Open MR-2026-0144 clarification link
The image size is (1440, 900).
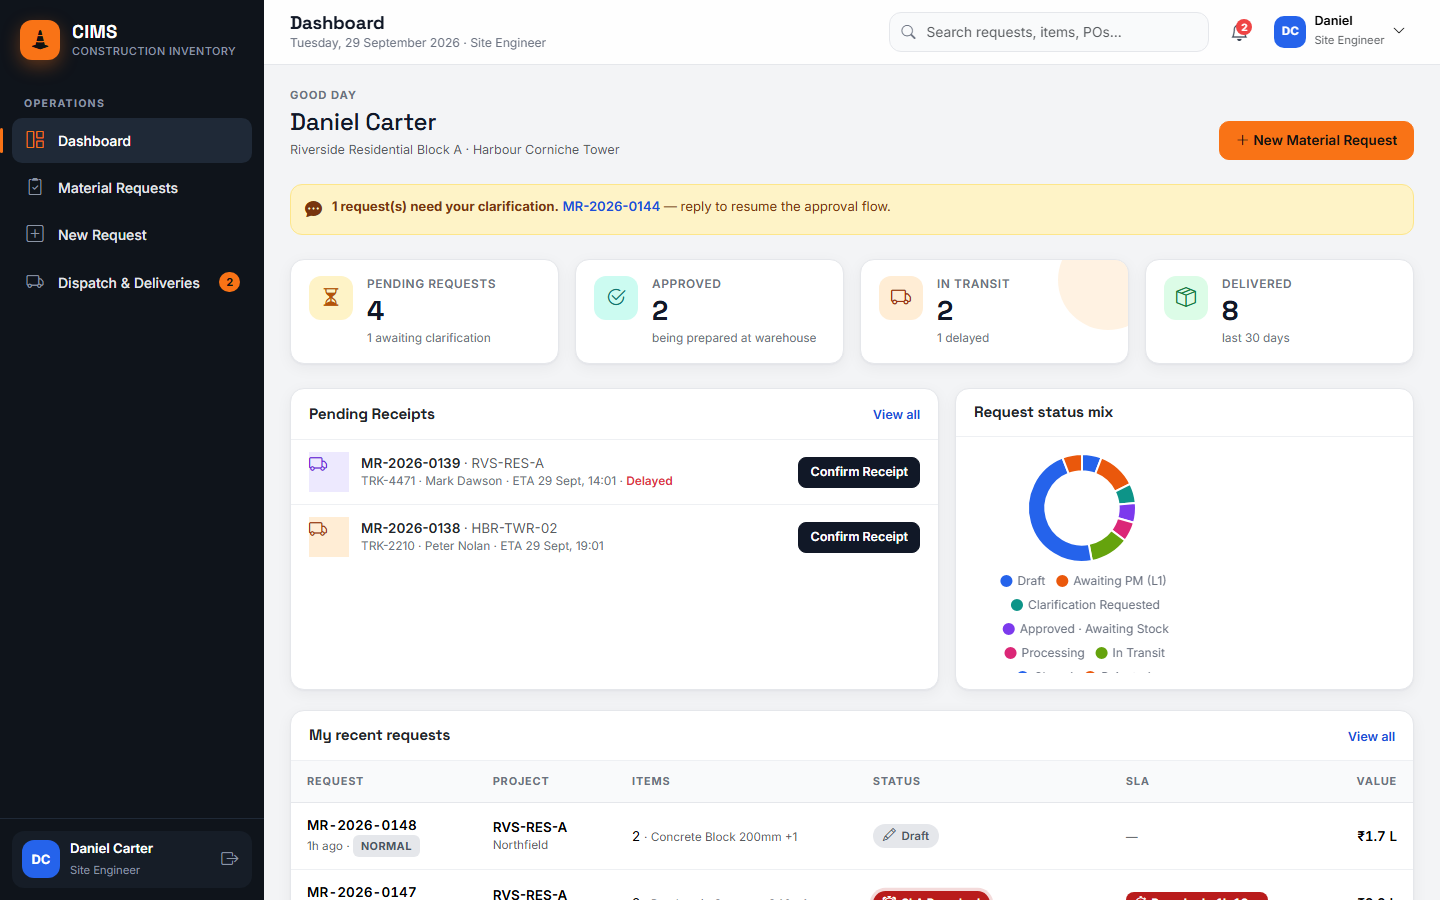[611, 206]
